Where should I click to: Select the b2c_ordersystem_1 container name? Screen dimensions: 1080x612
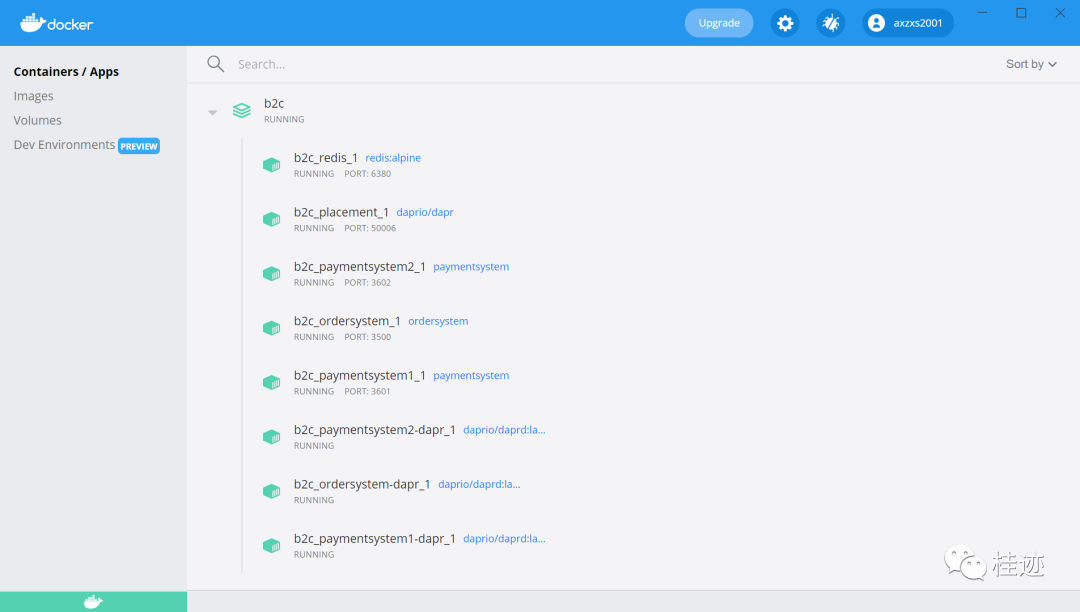coord(347,321)
